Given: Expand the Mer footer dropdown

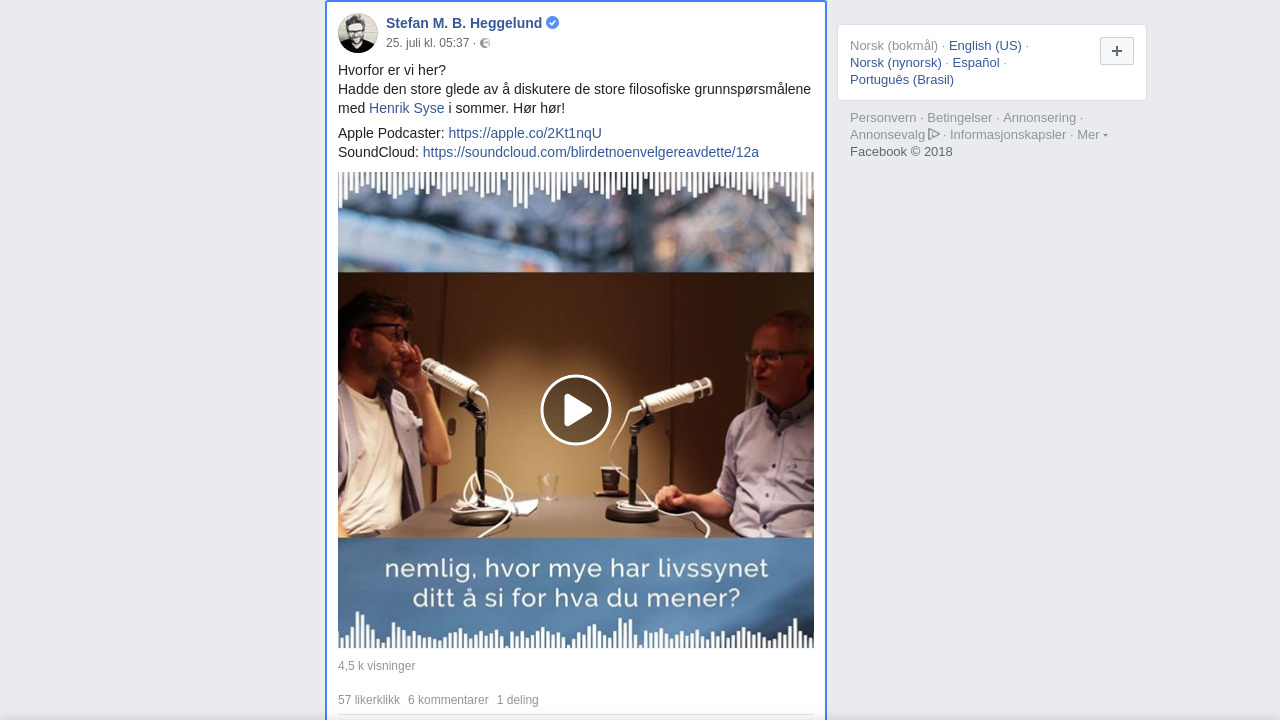Looking at the screenshot, I should [x=1092, y=134].
